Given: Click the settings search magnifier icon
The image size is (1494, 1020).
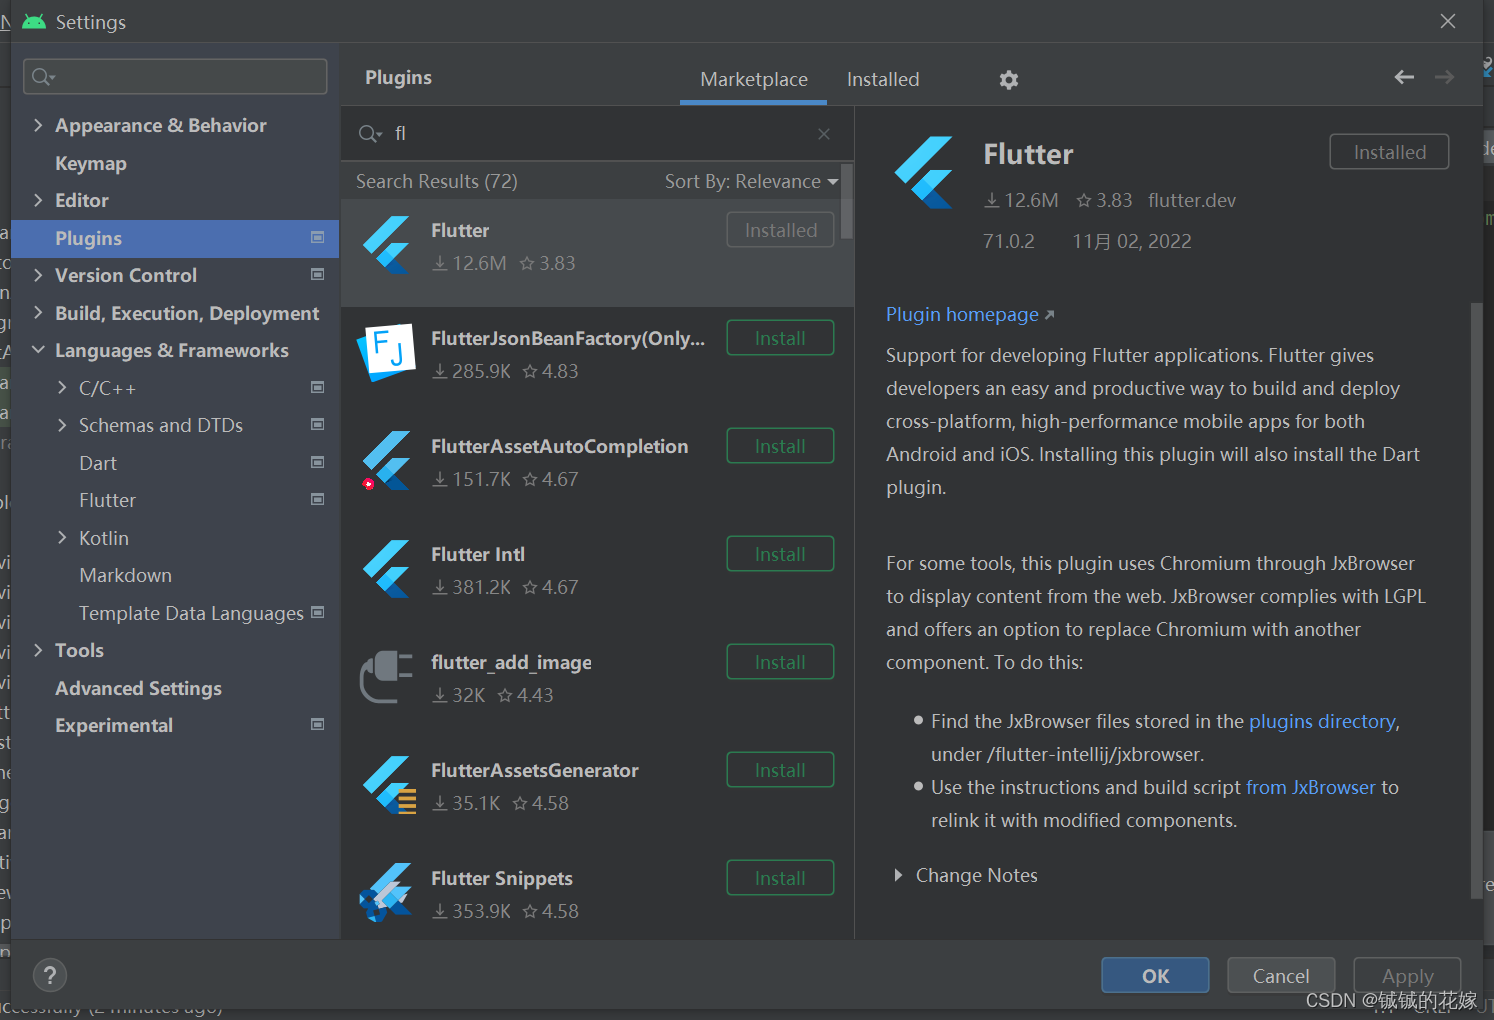Looking at the screenshot, I should [43, 76].
